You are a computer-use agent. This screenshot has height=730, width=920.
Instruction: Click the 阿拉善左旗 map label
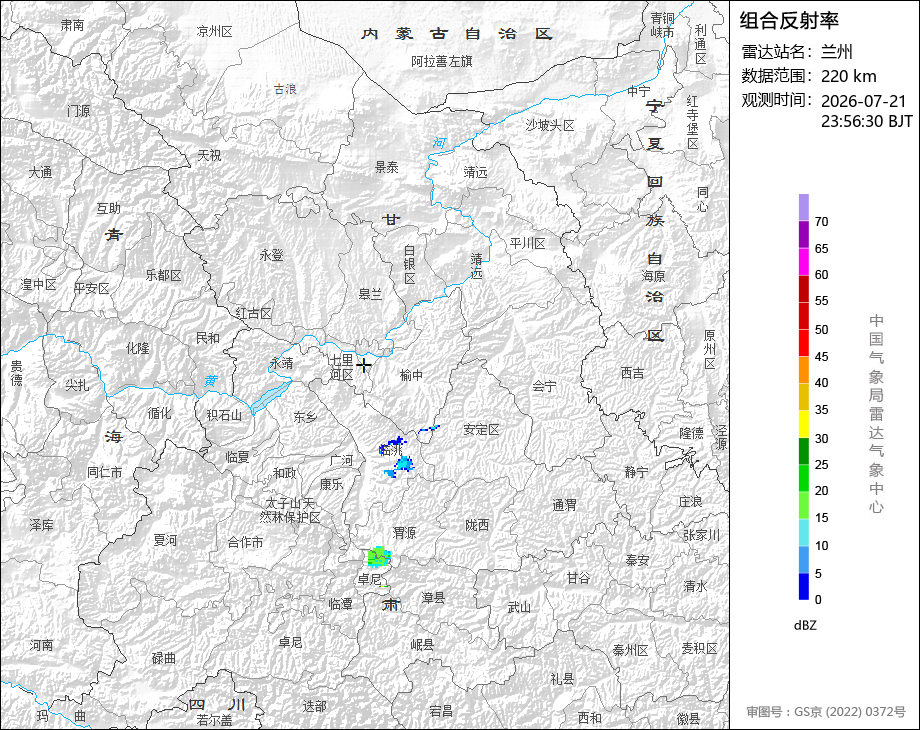click(x=442, y=61)
